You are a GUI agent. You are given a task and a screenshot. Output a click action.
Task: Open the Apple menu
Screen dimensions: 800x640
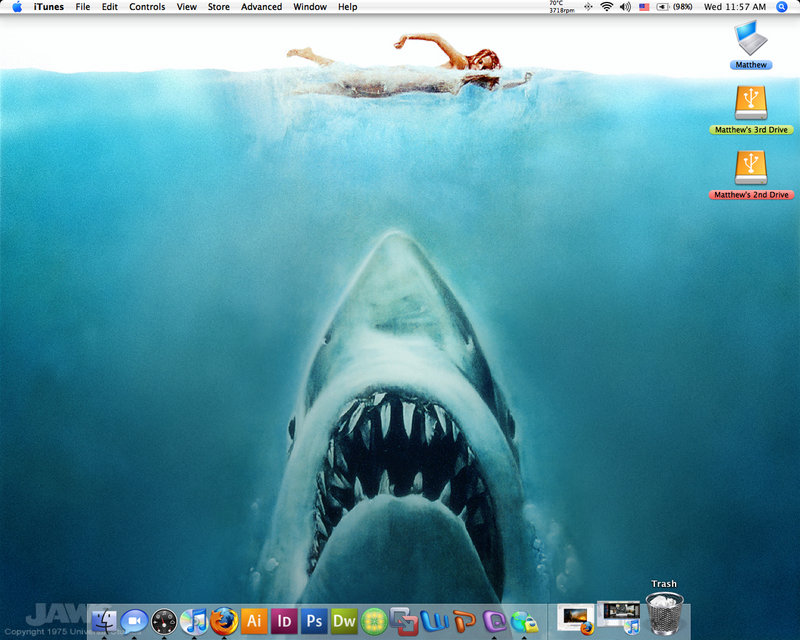[17, 7]
